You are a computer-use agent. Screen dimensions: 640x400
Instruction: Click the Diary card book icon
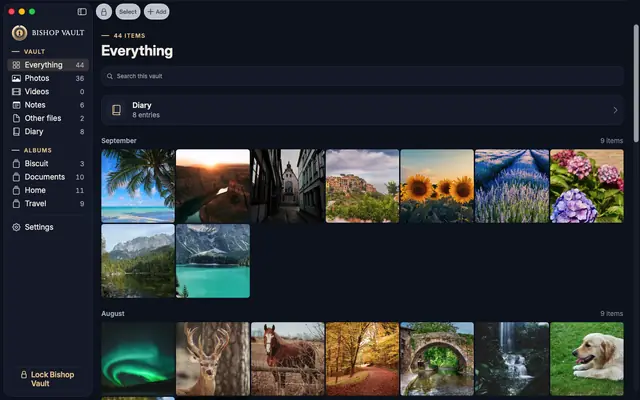point(116,110)
